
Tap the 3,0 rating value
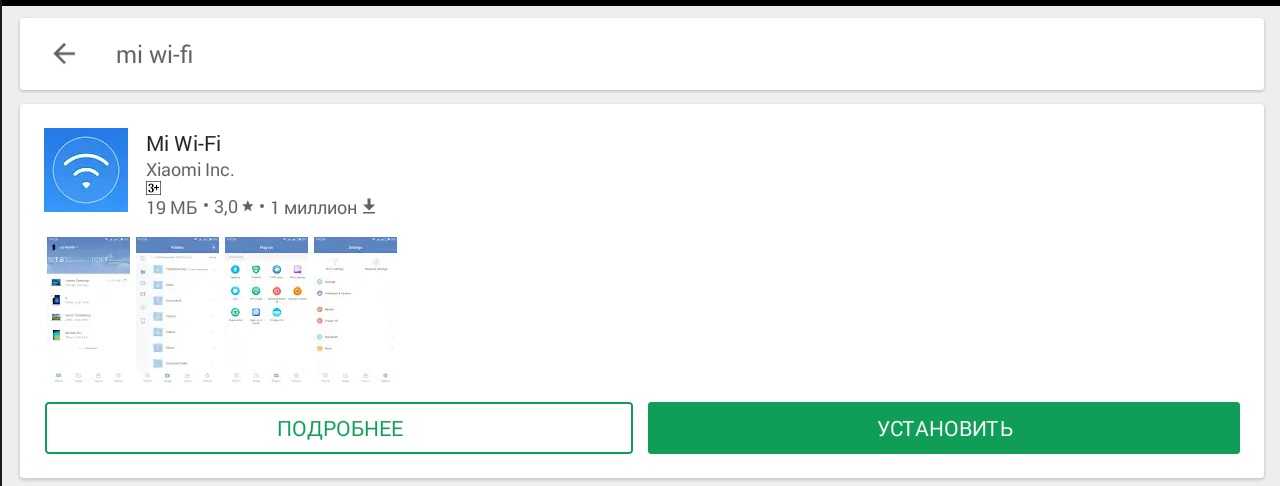[226, 207]
